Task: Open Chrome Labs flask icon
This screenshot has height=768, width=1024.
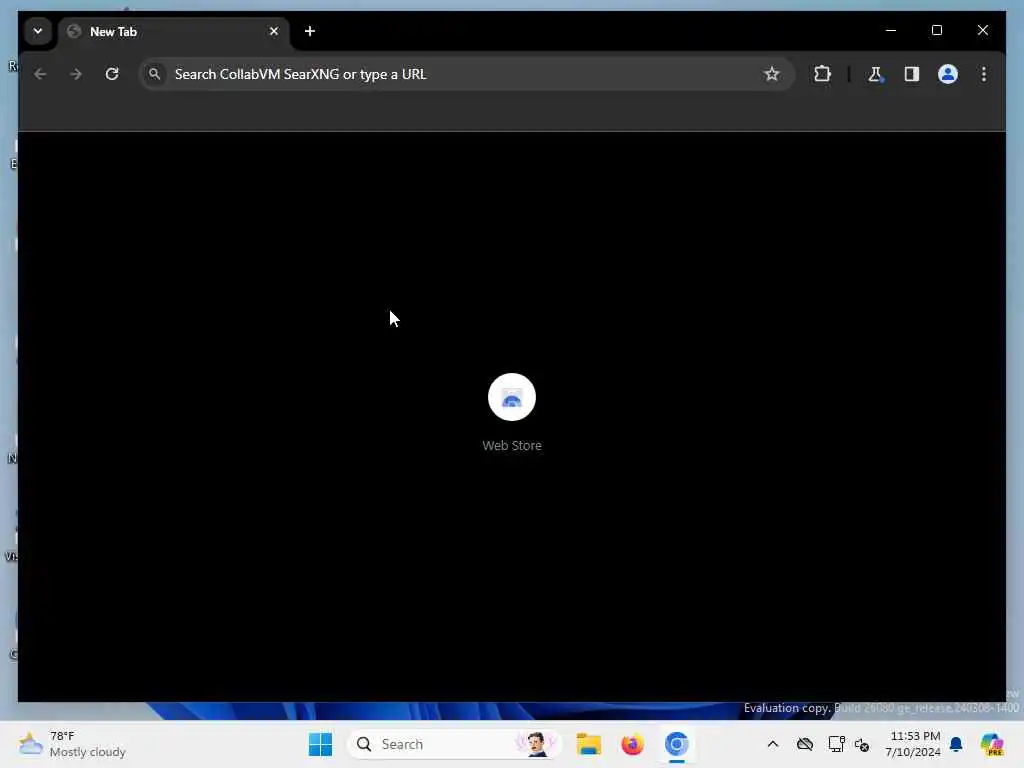Action: (875, 74)
